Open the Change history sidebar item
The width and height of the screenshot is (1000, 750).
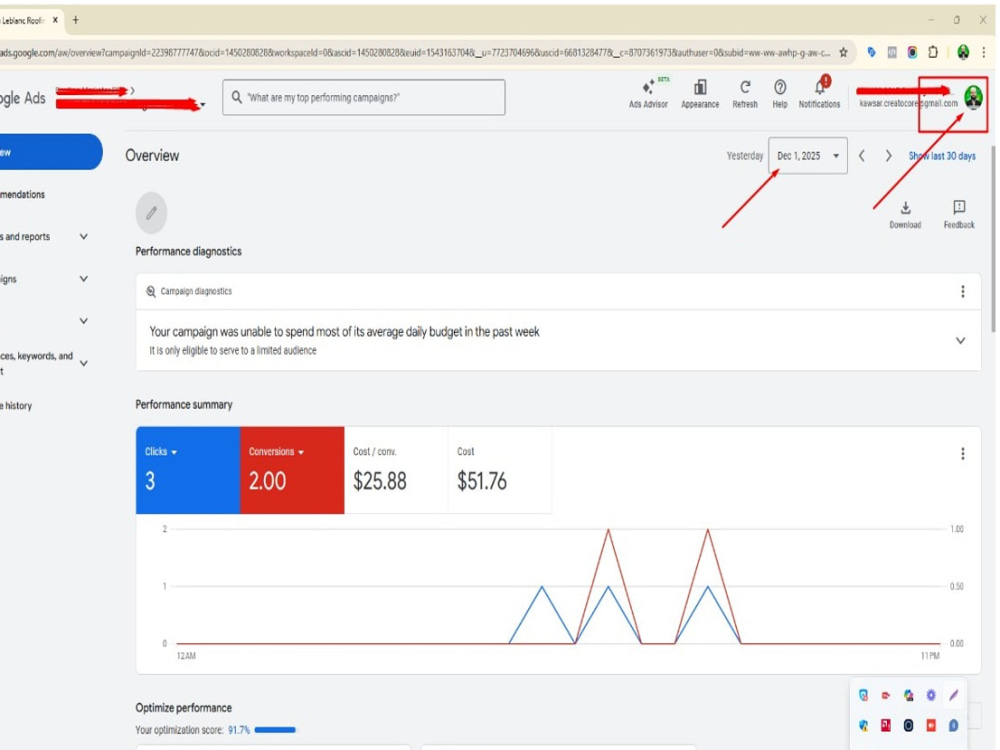tap(17, 406)
